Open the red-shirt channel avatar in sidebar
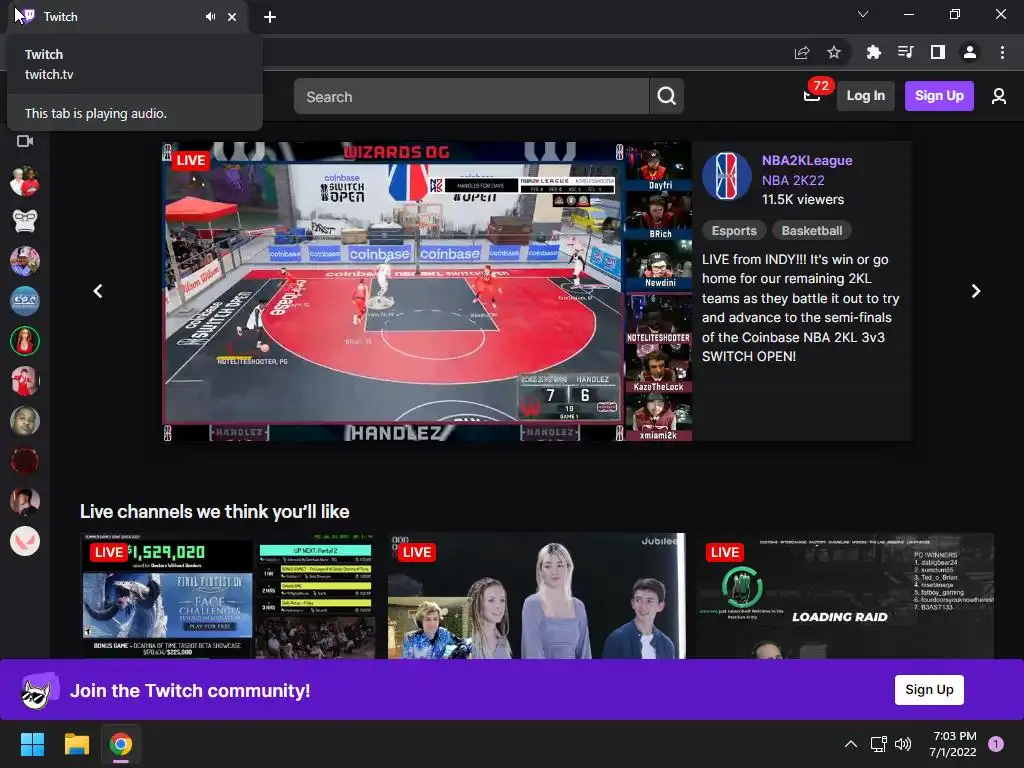 tap(25, 381)
